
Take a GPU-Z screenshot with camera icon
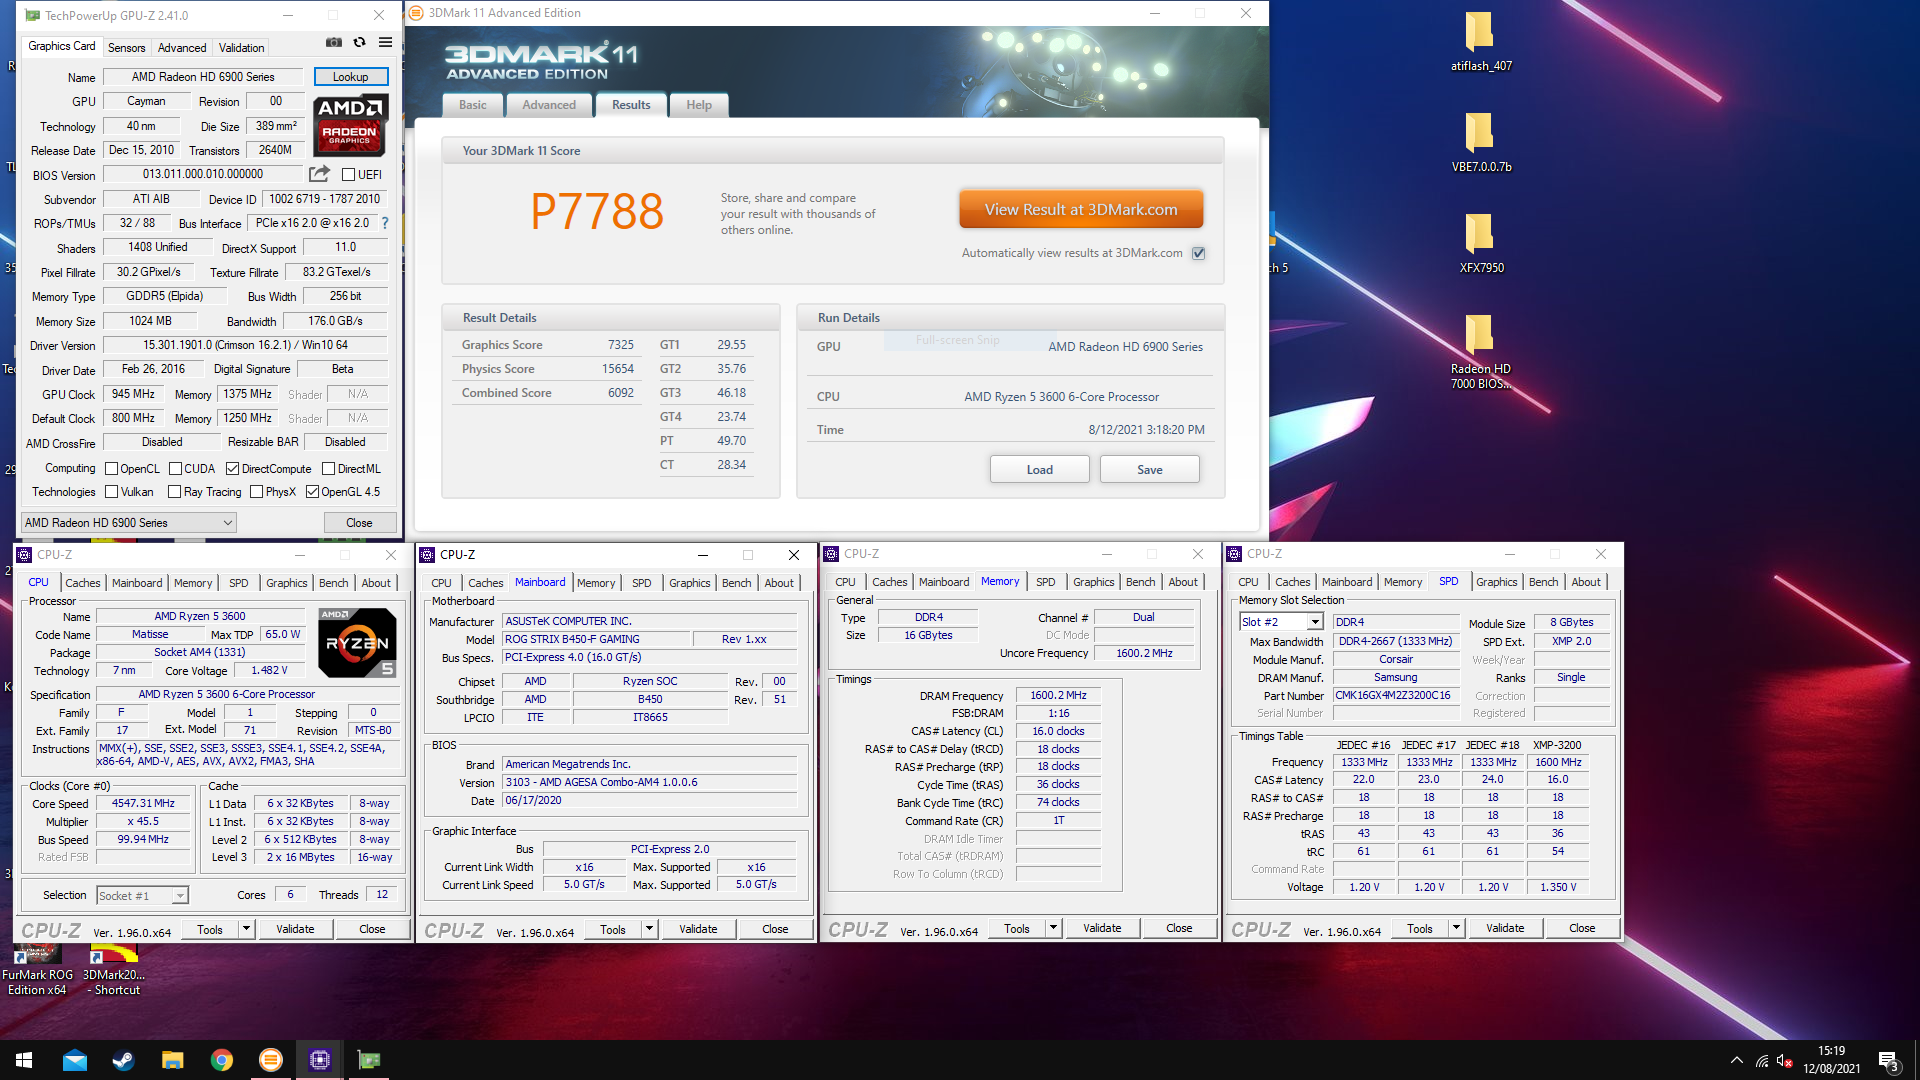coord(334,43)
